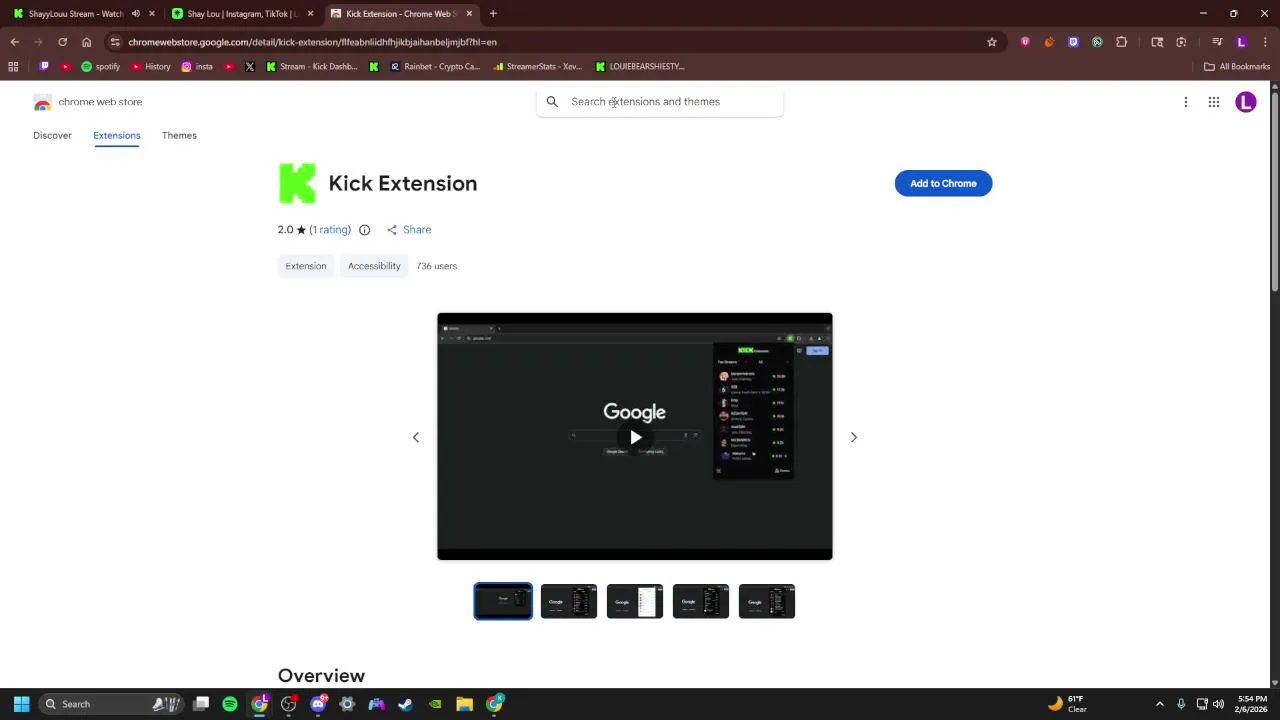Go to the chrome web store home logo
Screen dimensions: 1280x720
(88, 102)
